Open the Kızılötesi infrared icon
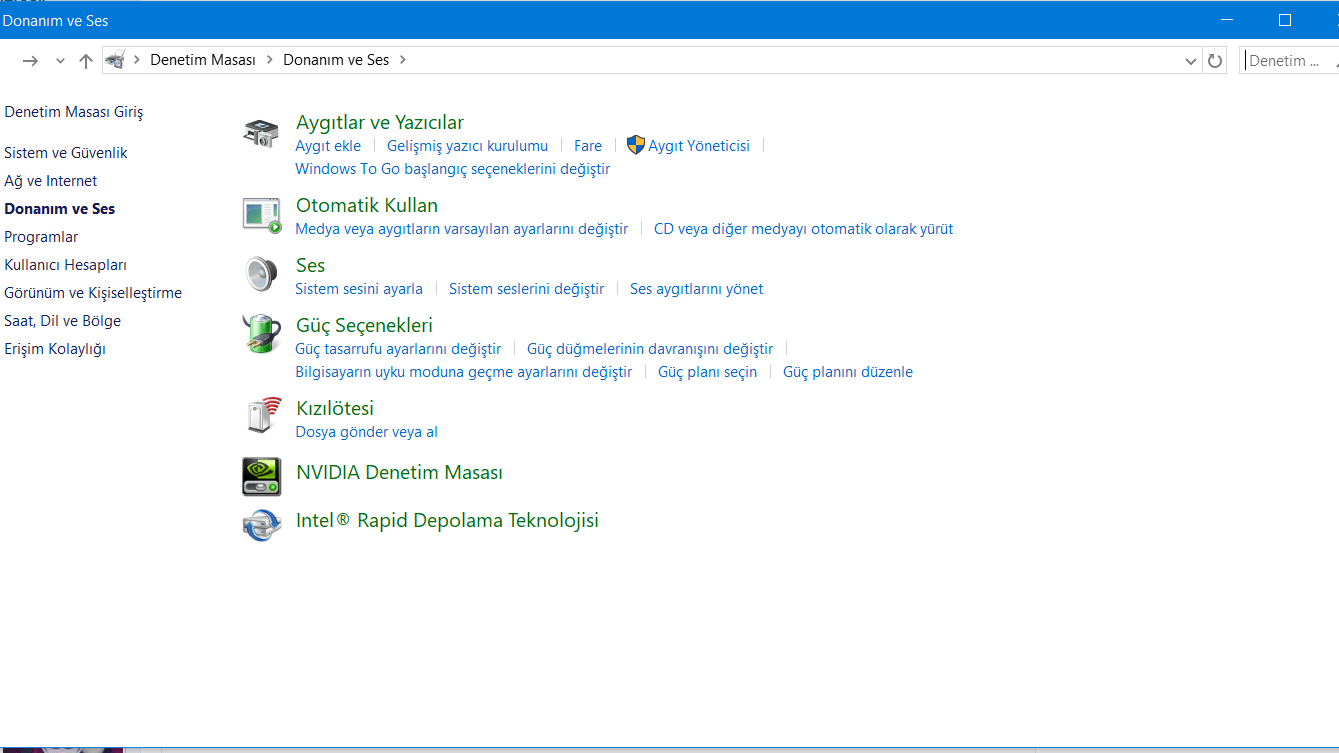This screenshot has height=753, width=1339. pyautogui.click(x=262, y=415)
